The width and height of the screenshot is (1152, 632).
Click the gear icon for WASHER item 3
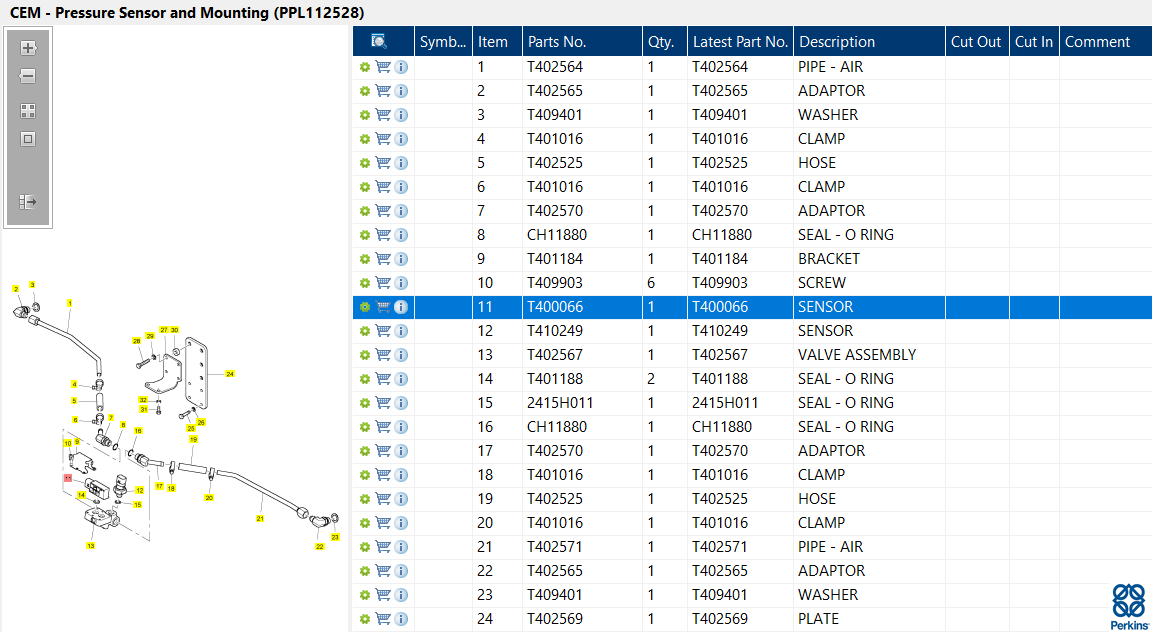pyautogui.click(x=364, y=115)
